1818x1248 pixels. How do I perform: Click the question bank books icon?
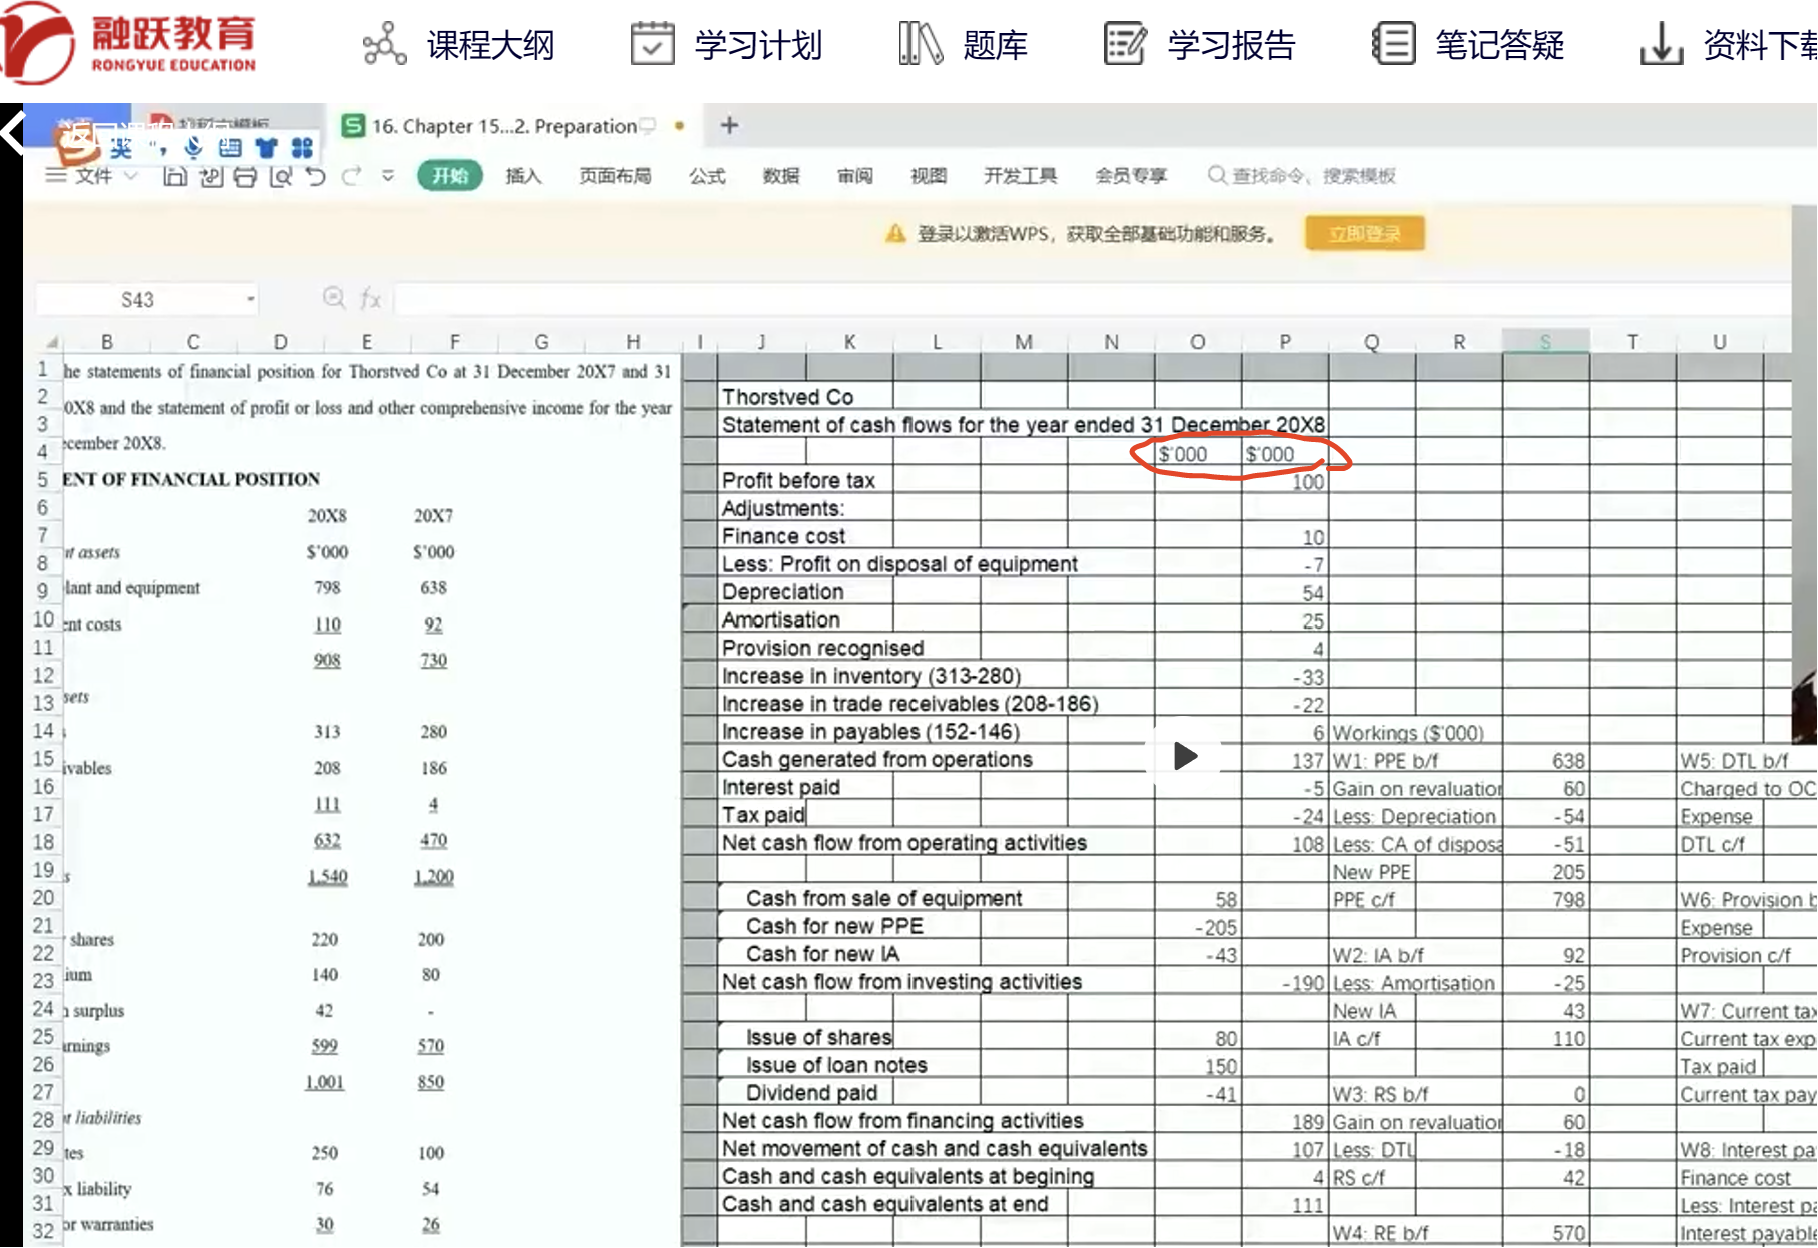tap(920, 44)
